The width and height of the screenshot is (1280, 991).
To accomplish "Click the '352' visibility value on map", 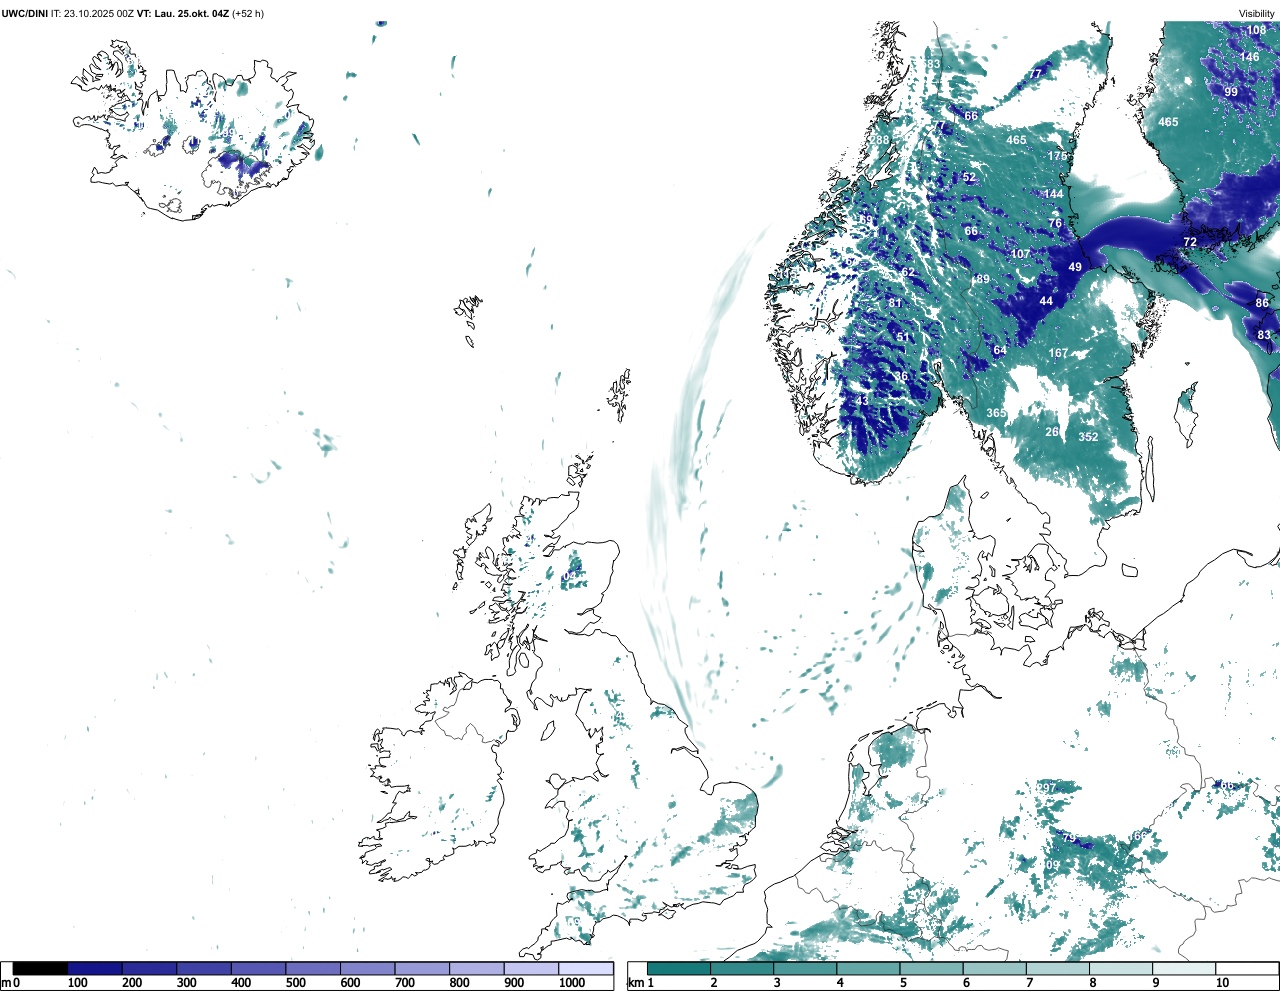I will tap(1088, 437).
